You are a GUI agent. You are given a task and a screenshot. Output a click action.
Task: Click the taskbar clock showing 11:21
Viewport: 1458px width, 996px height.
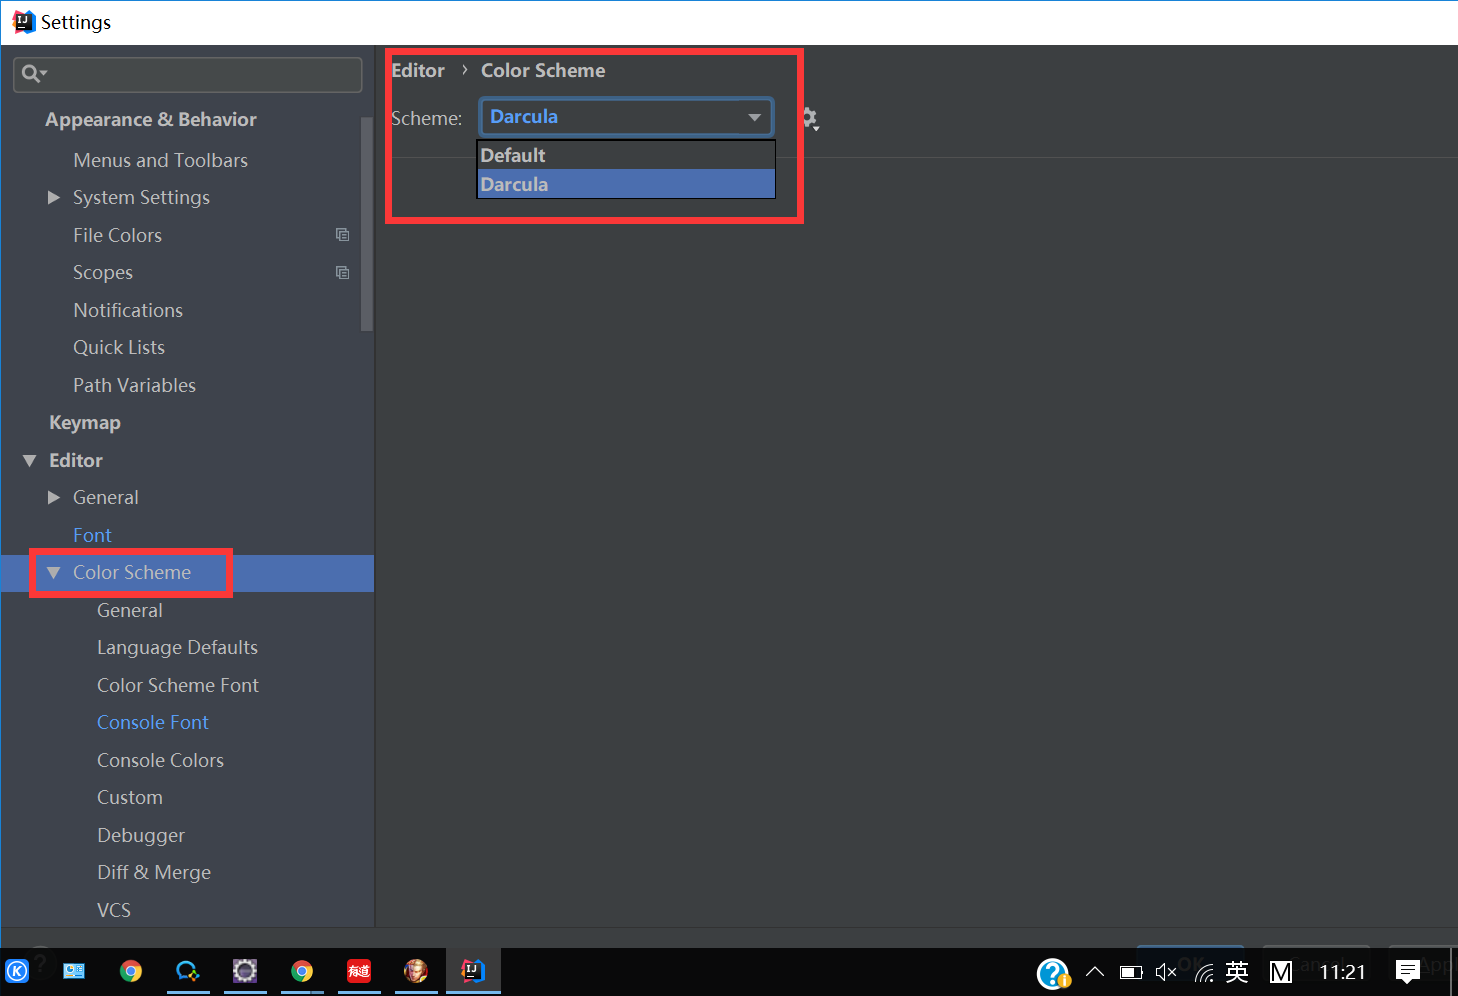(x=1342, y=972)
